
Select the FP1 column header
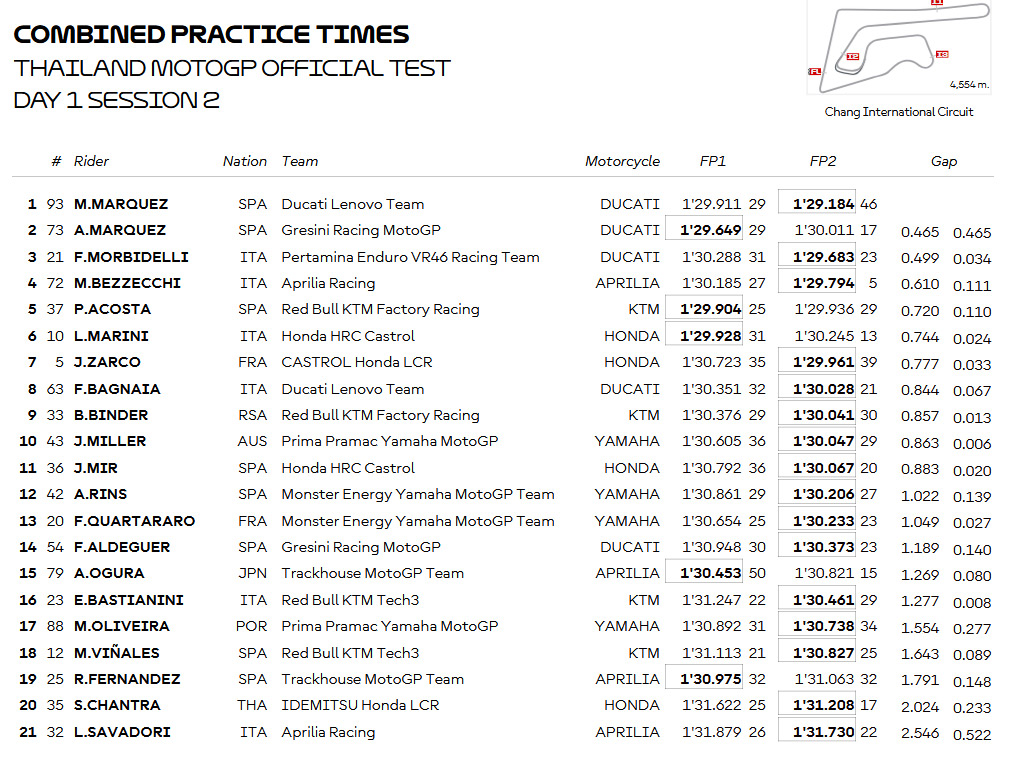click(x=713, y=161)
